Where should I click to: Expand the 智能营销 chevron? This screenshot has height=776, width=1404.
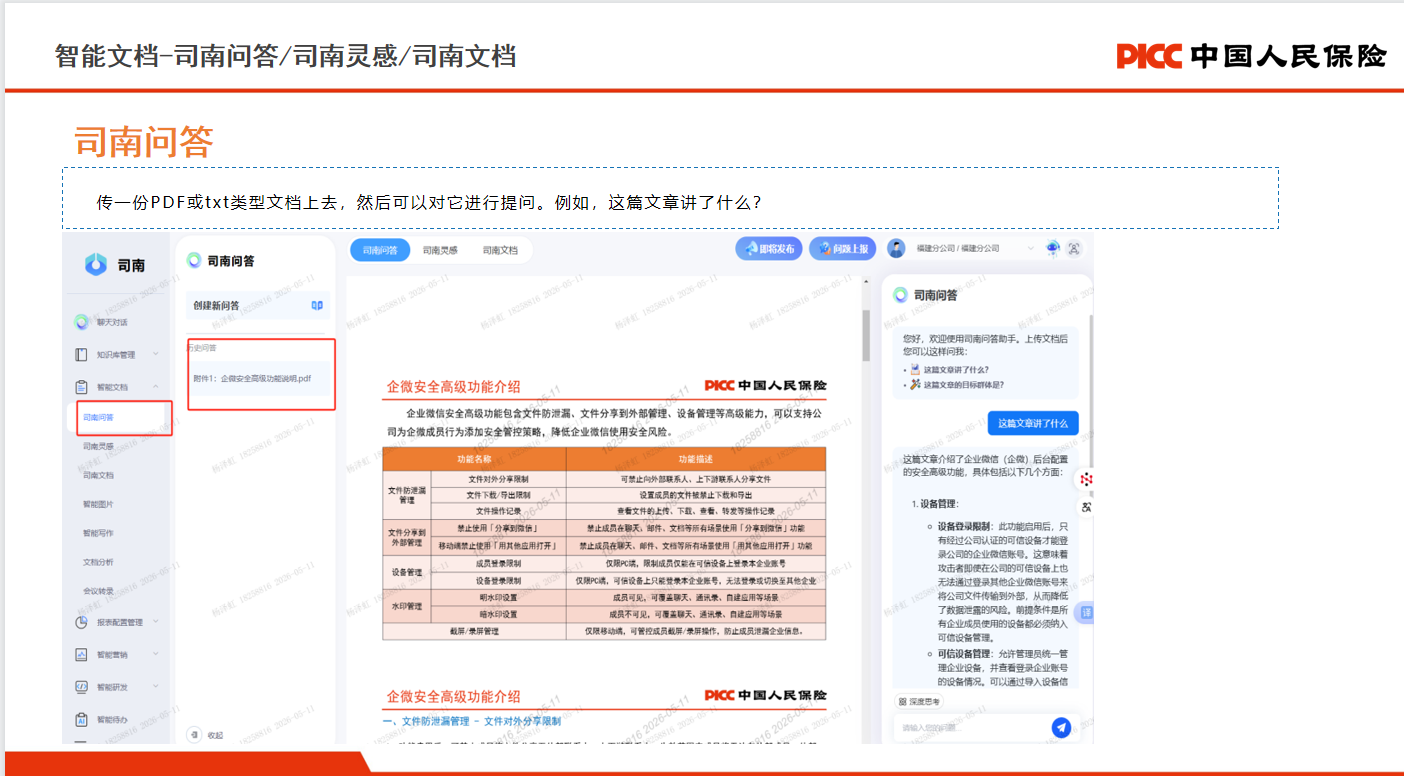(155, 655)
